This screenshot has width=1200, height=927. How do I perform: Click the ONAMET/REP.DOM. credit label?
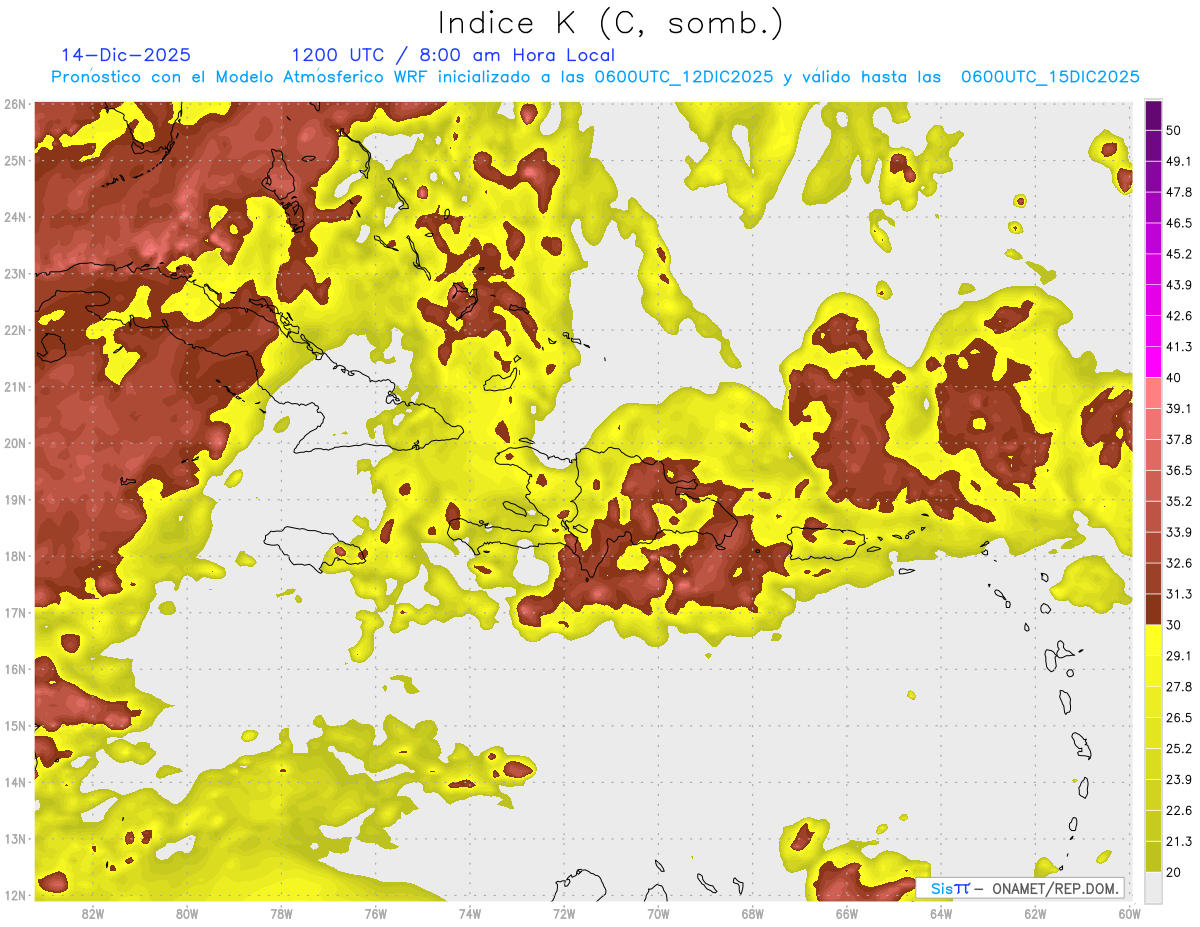[x=1054, y=888]
